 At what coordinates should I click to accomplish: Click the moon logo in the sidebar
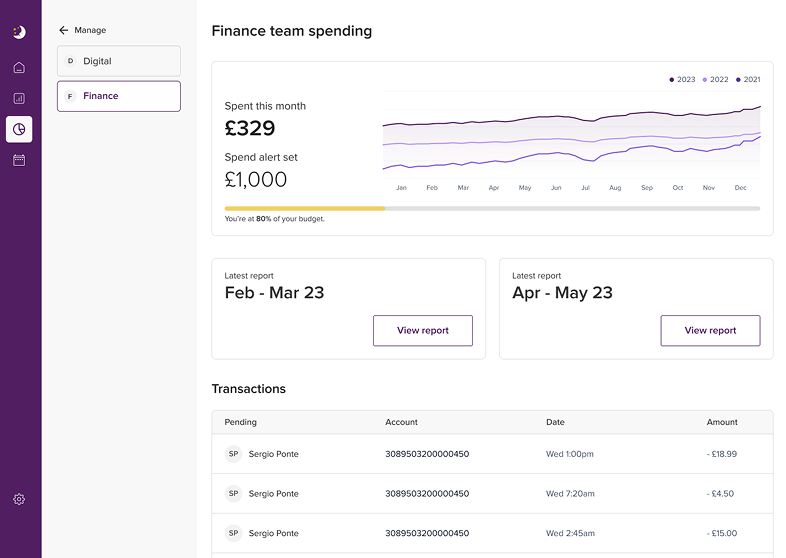tap(19, 32)
